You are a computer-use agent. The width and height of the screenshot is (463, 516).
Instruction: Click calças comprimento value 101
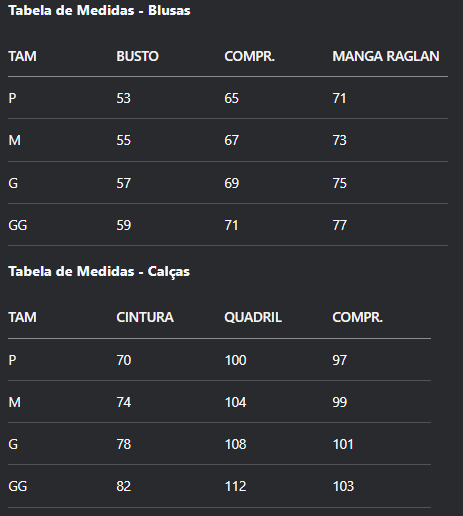[x=343, y=444]
